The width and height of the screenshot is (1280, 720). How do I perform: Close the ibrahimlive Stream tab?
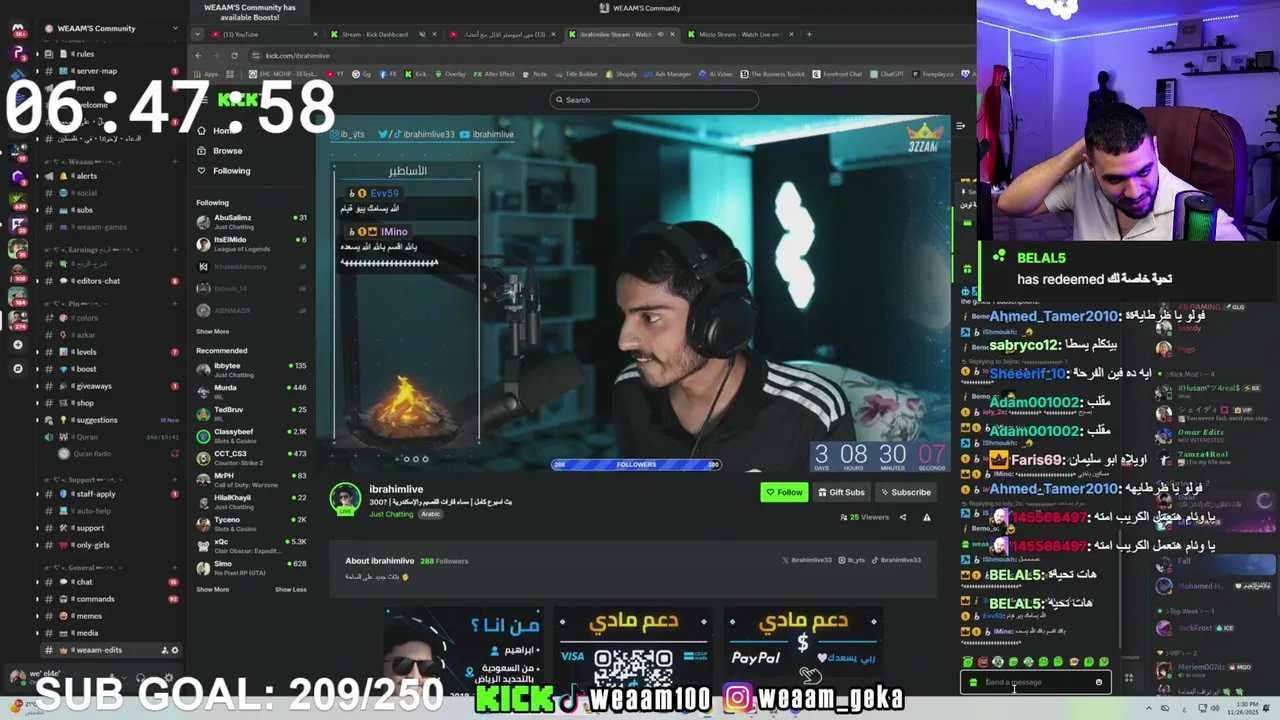[x=673, y=34]
